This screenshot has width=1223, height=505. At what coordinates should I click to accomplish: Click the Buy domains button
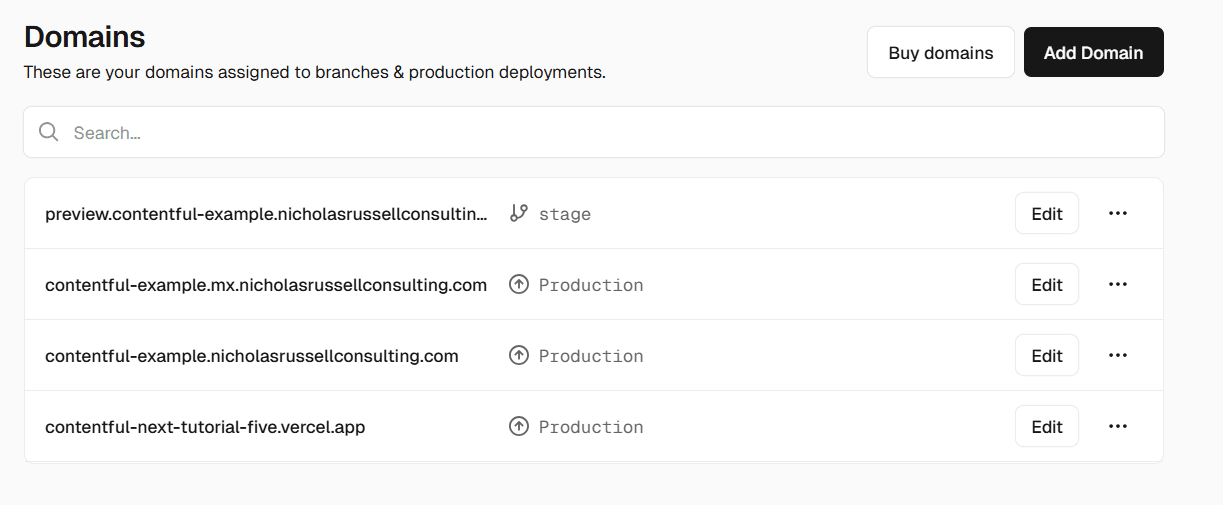point(940,53)
